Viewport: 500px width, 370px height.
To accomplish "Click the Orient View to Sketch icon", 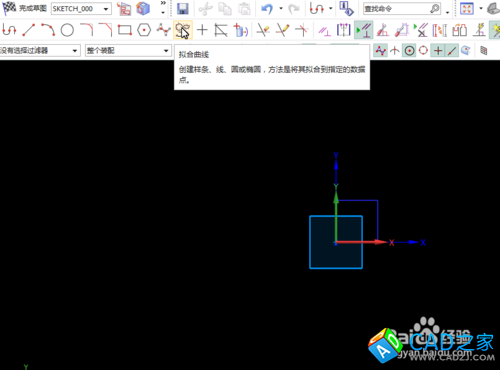I will click(x=124, y=9).
